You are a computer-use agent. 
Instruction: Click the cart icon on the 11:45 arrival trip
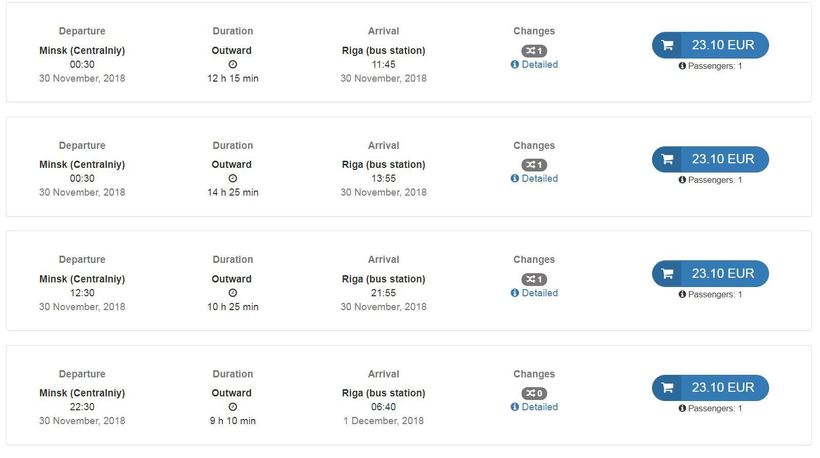tap(667, 45)
